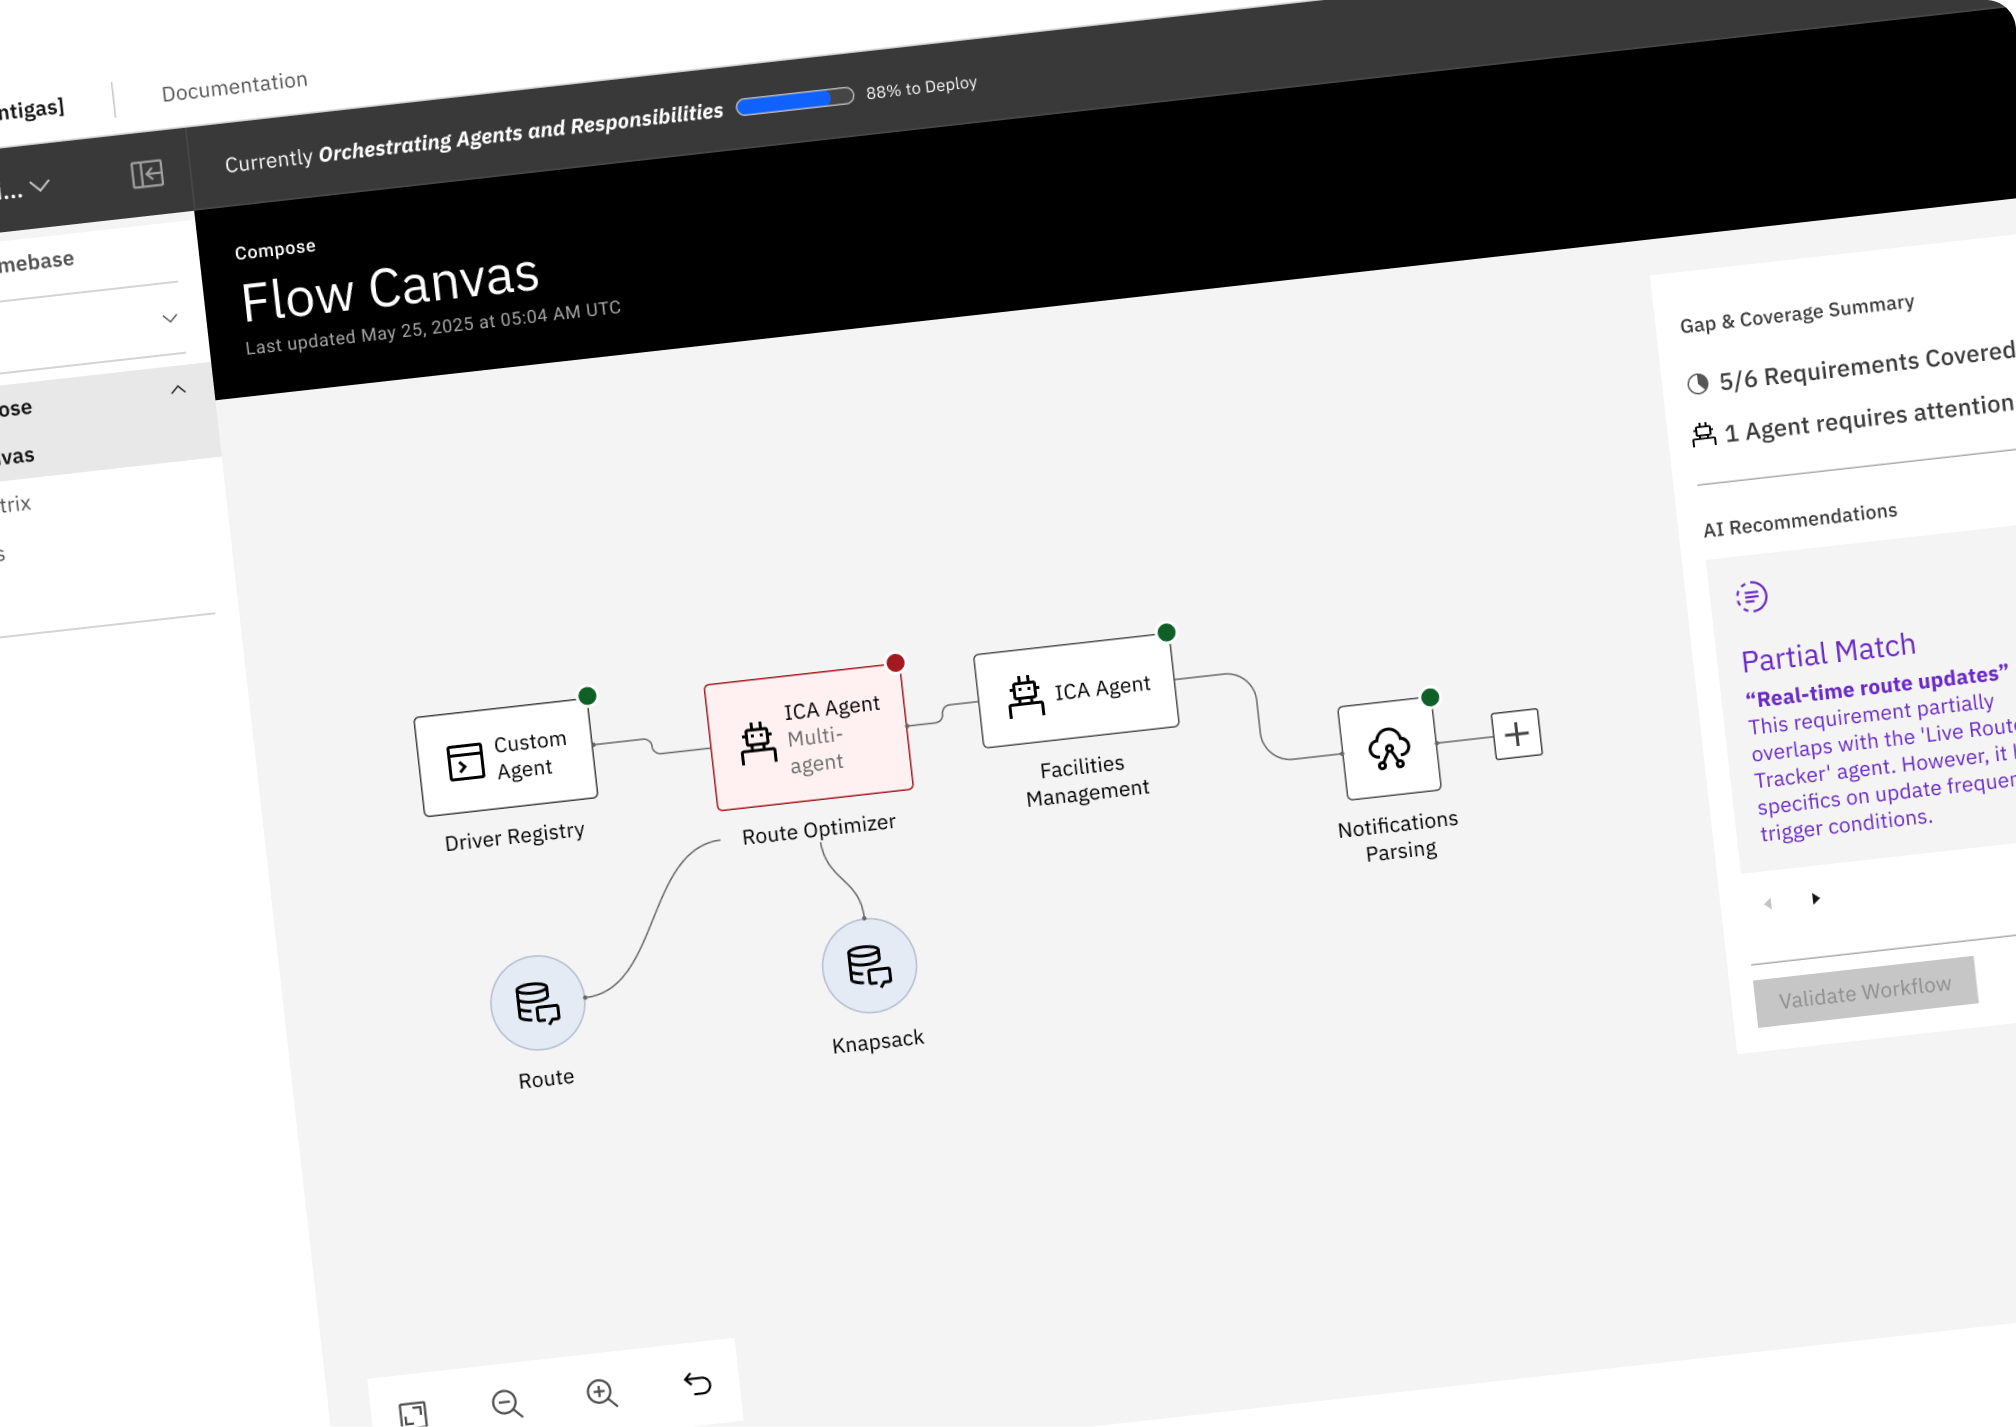The width and height of the screenshot is (2016, 1427).
Task: Click the 88% to Deploy progress bar
Action: click(x=795, y=99)
